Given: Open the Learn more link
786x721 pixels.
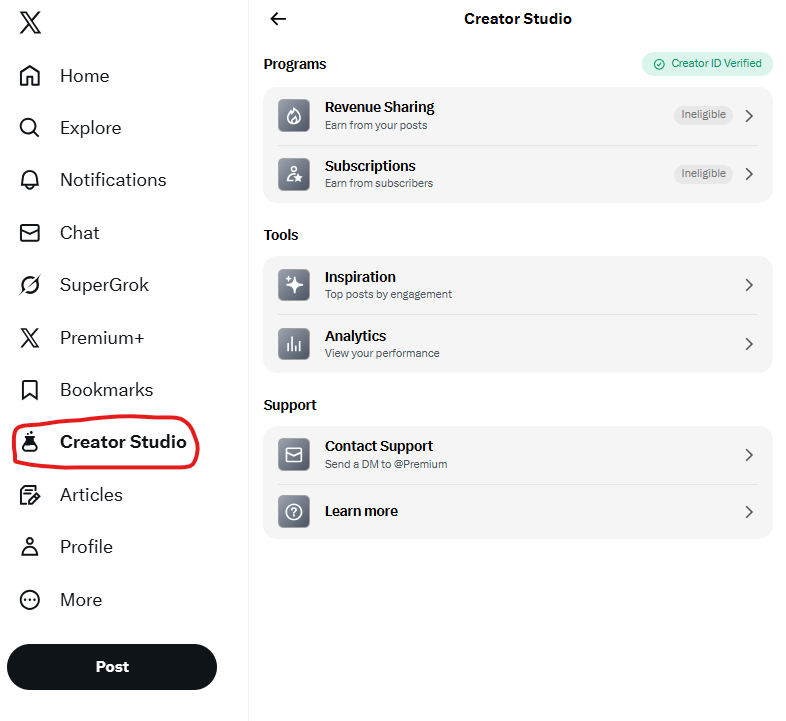Looking at the screenshot, I should click(x=361, y=511).
